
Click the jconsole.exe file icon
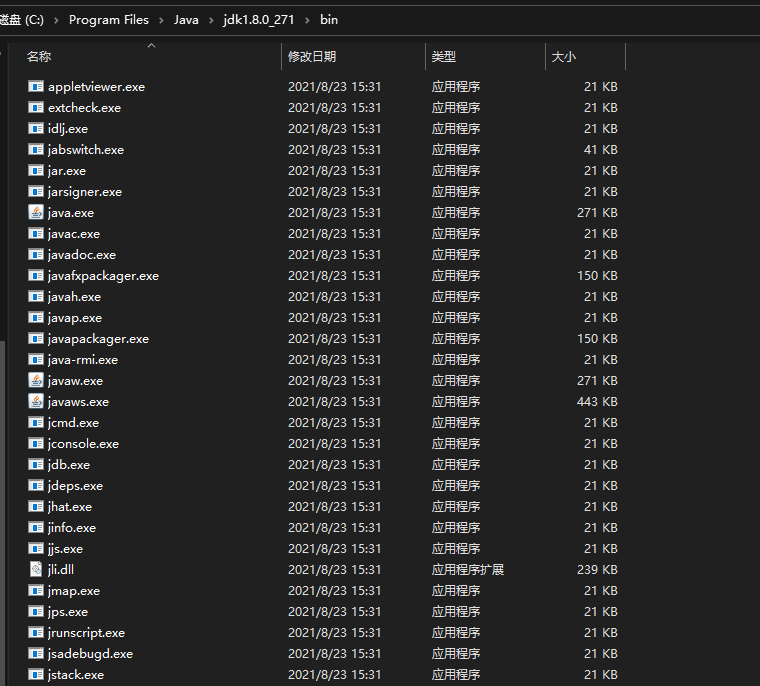click(x=36, y=443)
